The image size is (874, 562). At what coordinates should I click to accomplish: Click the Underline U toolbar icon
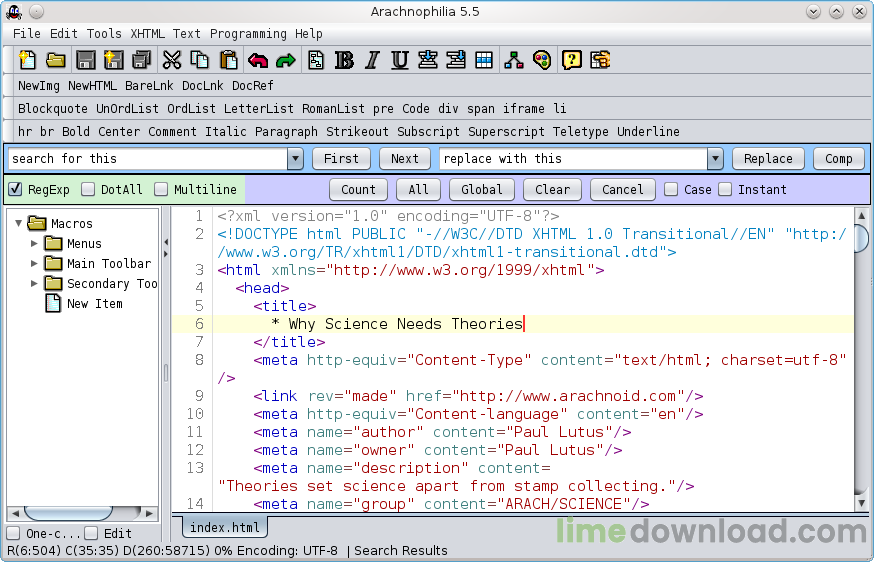pyautogui.click(x=400, y=60)
